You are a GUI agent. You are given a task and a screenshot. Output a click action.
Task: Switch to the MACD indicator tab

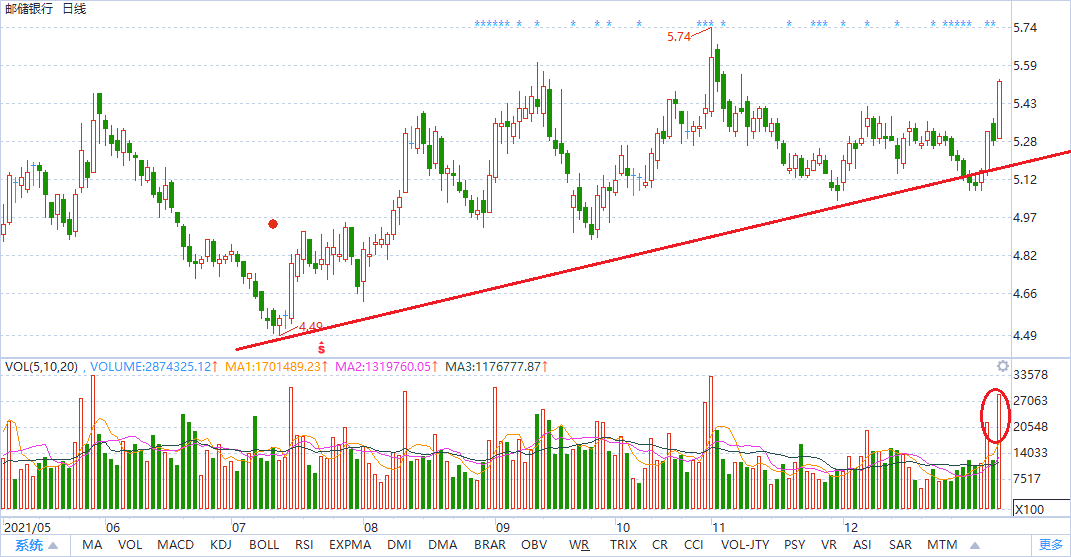[x=175, y=545]
